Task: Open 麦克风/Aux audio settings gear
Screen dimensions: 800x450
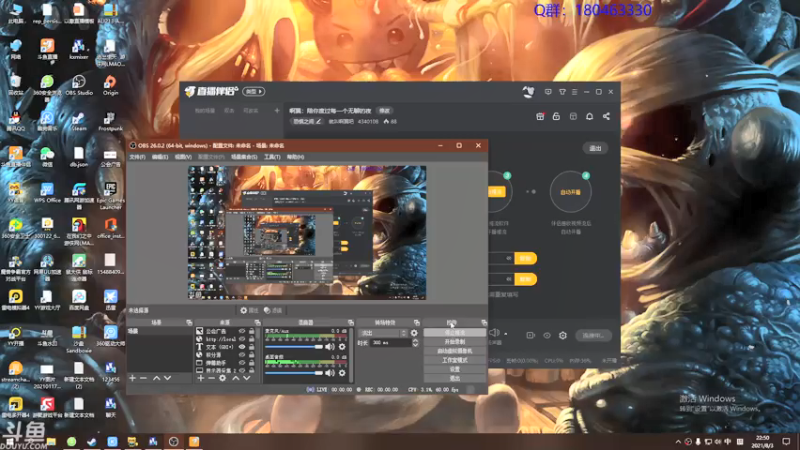Action: [x=342, y=347]
